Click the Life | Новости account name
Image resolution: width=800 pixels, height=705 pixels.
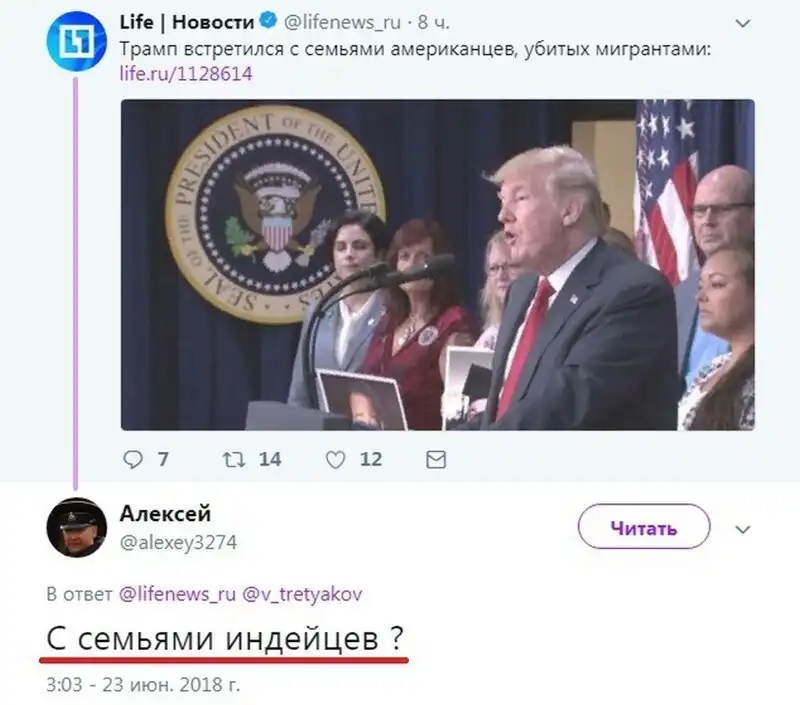click(187, 22)
